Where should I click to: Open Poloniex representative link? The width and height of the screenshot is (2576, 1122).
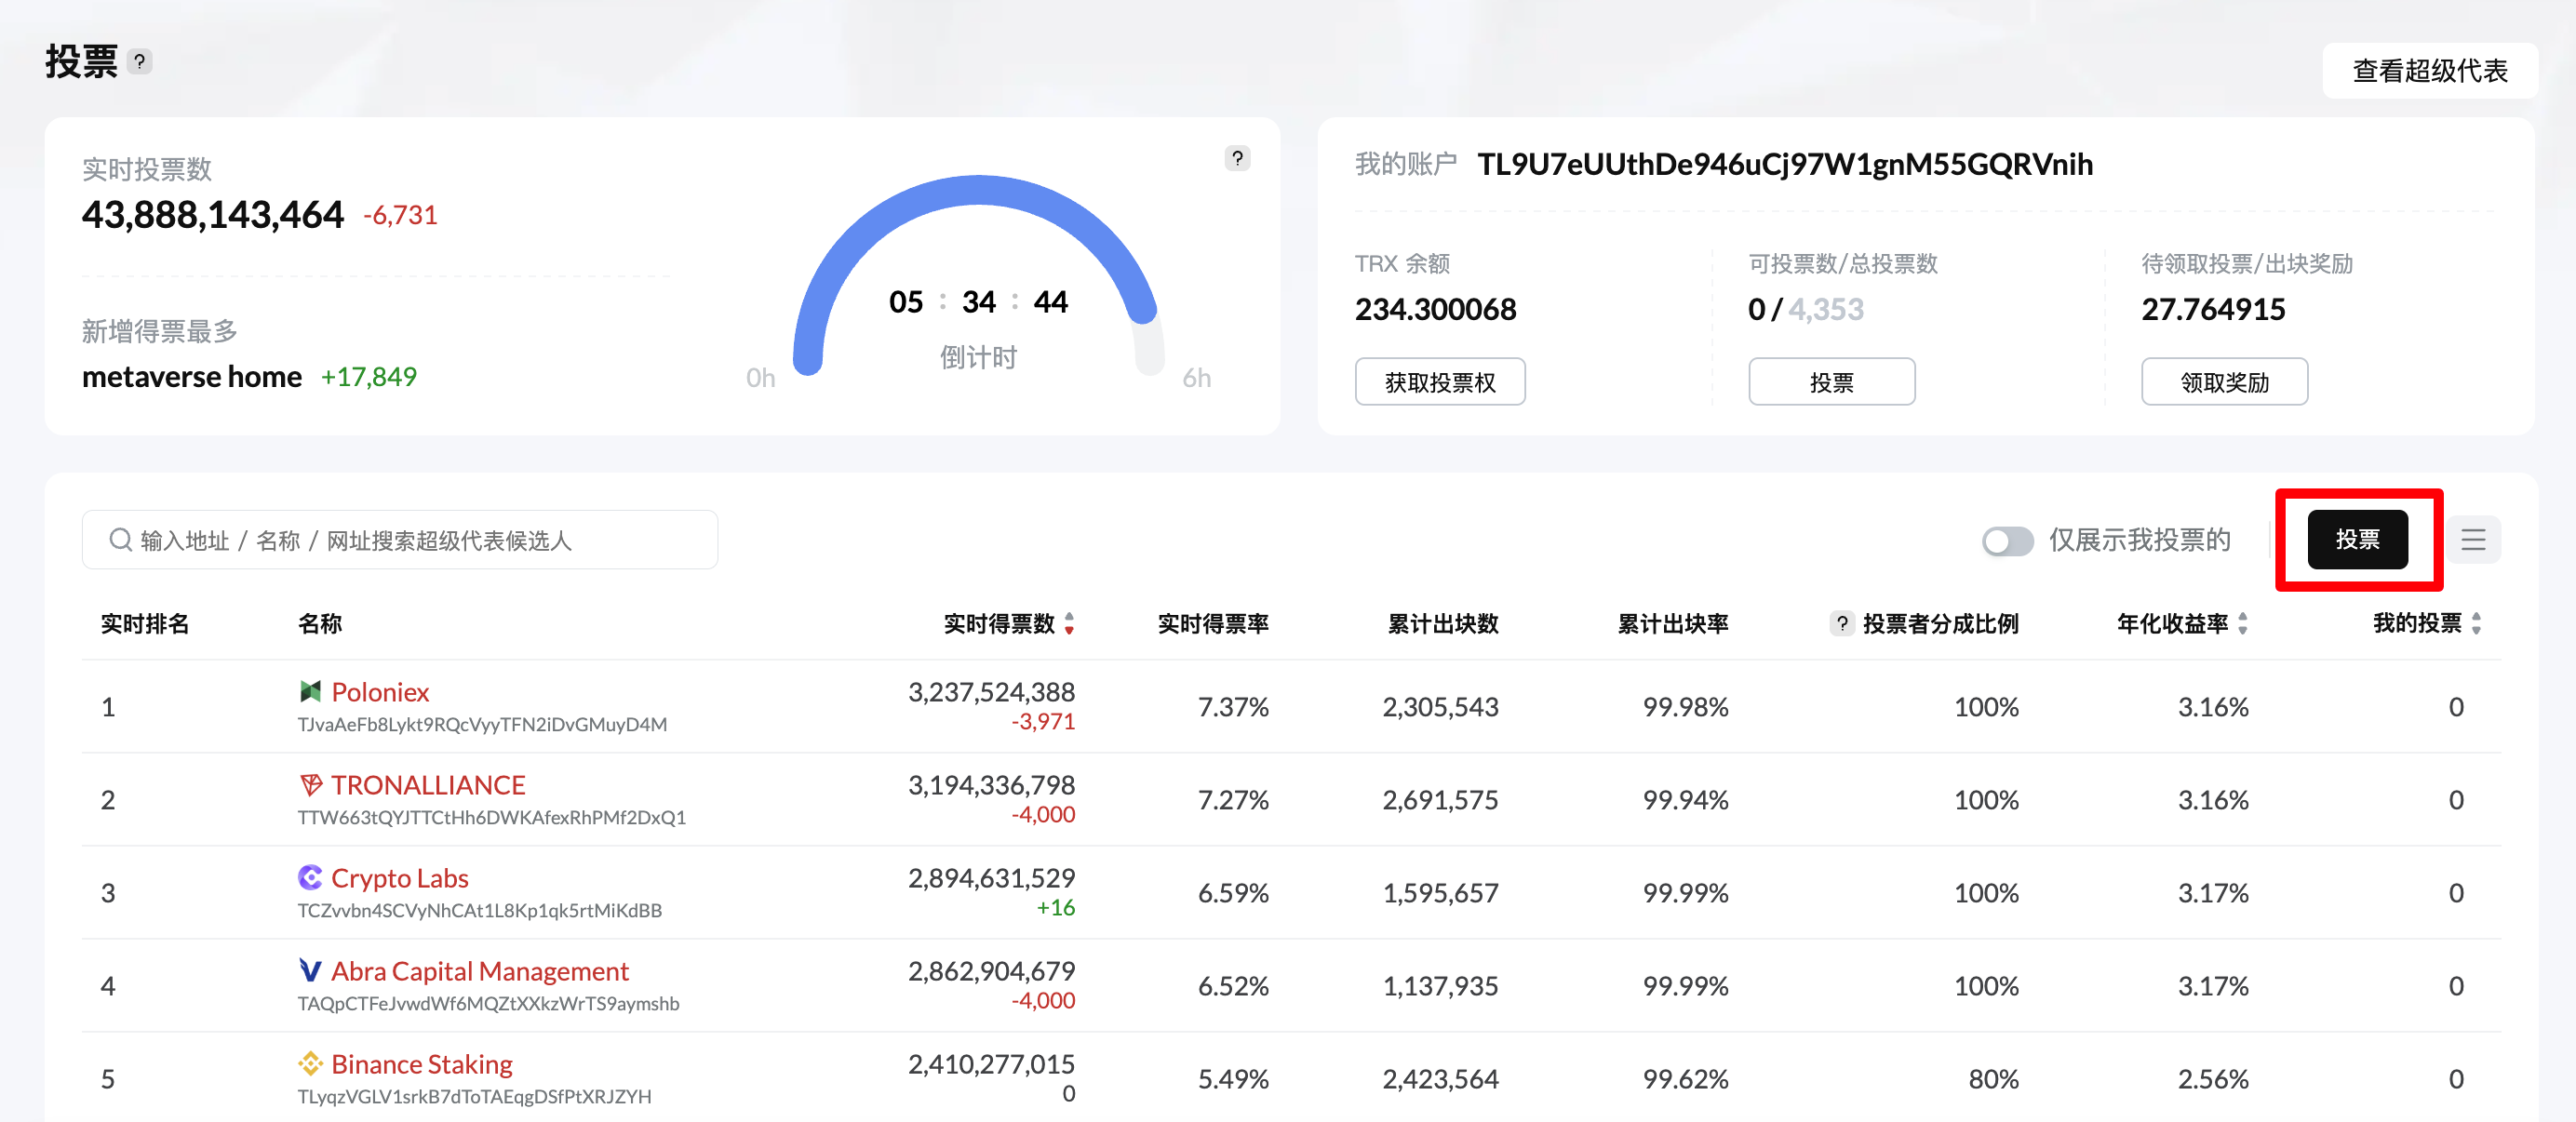tap(380, 692)
